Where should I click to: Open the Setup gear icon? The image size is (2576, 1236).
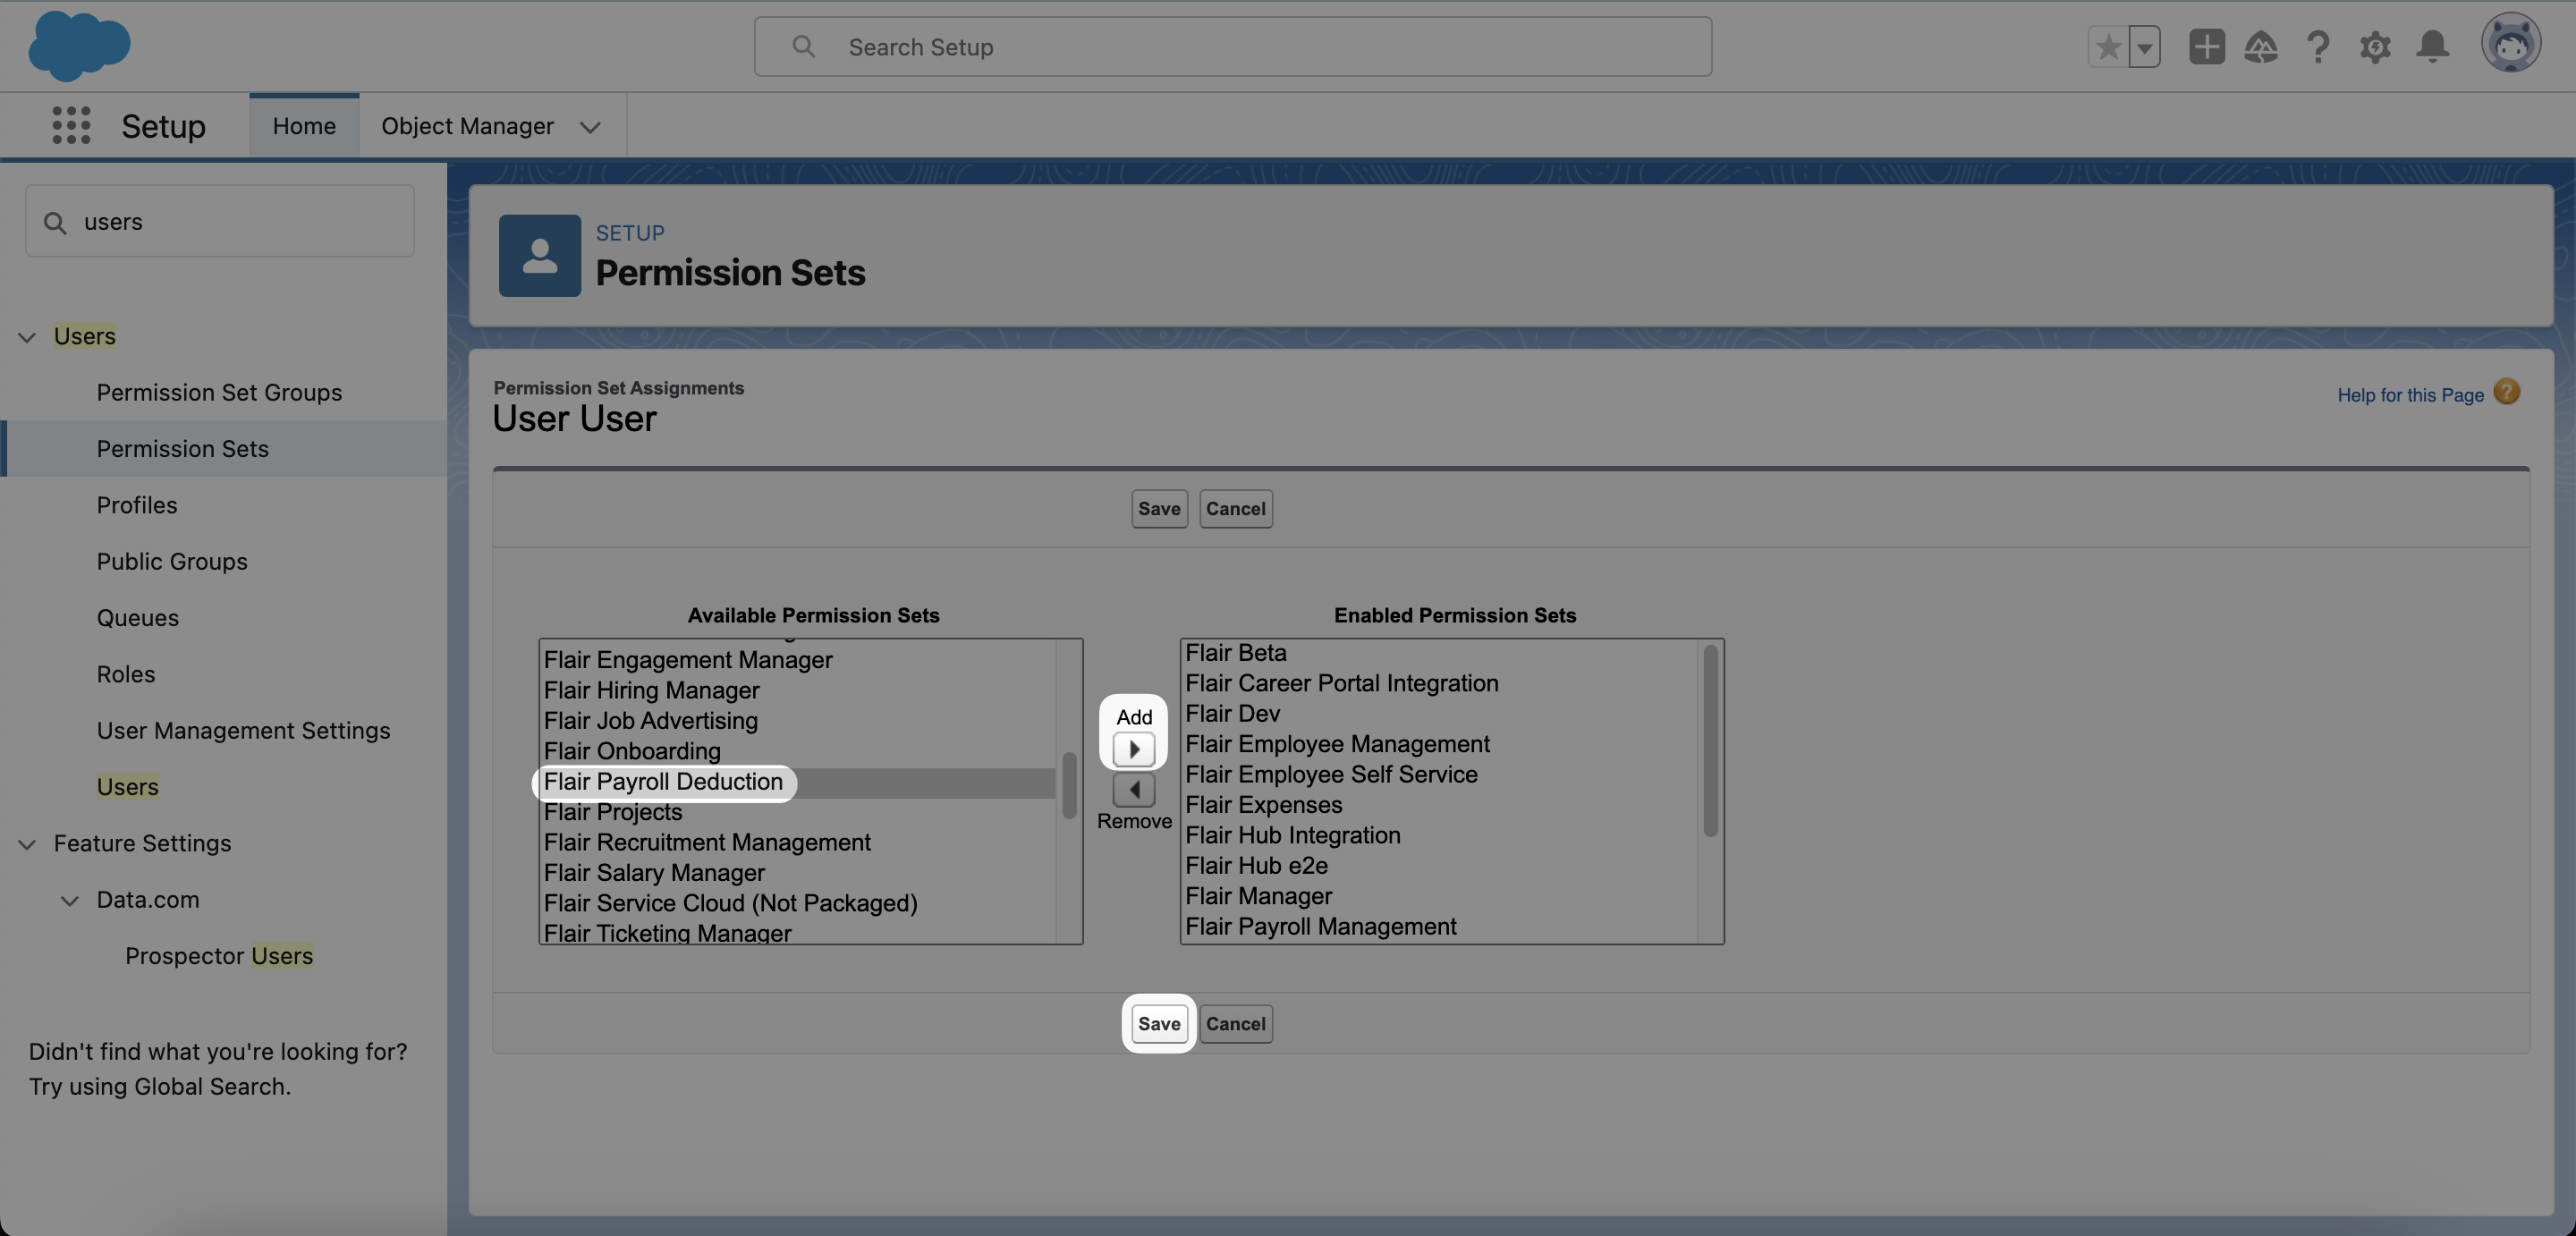pyautogui.click(x=2375, y=47)
